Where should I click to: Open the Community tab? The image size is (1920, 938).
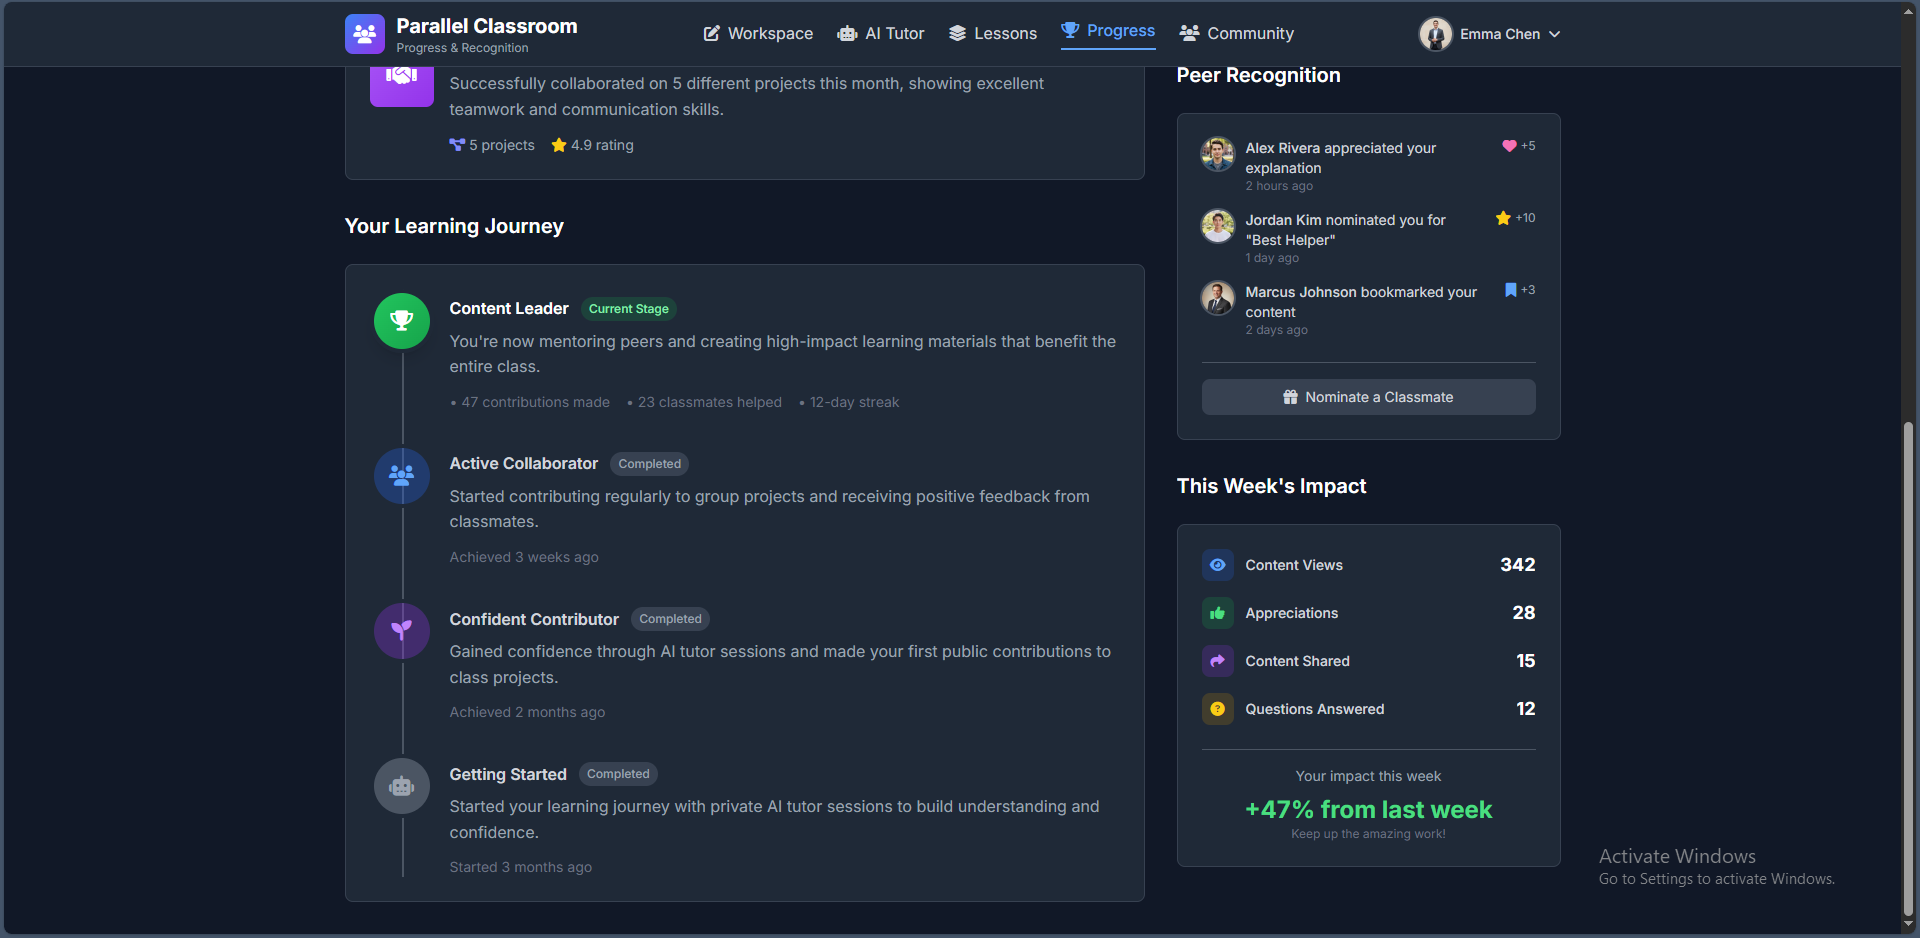[x=1236, y=34]
